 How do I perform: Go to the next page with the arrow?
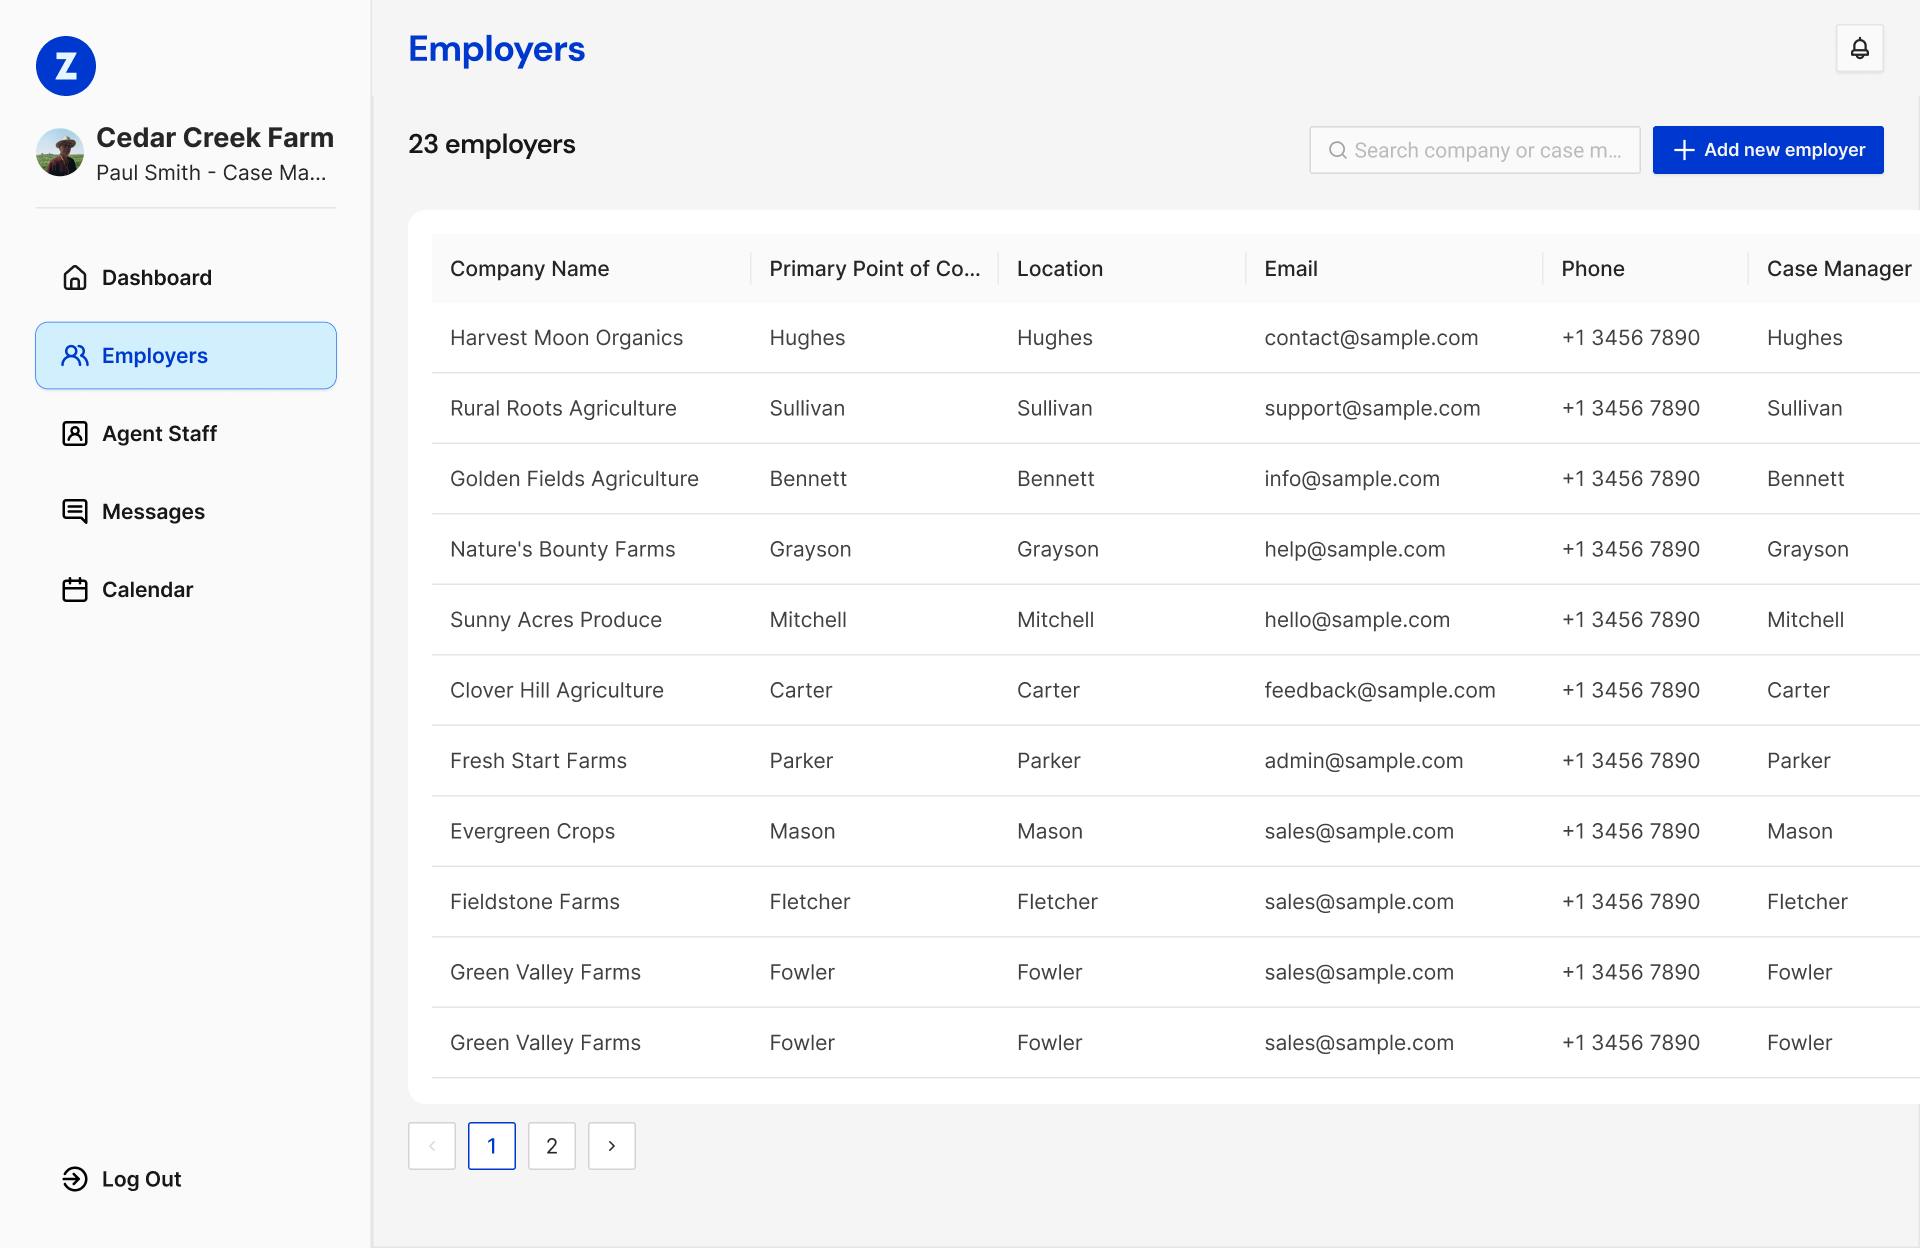(611, 1146)
